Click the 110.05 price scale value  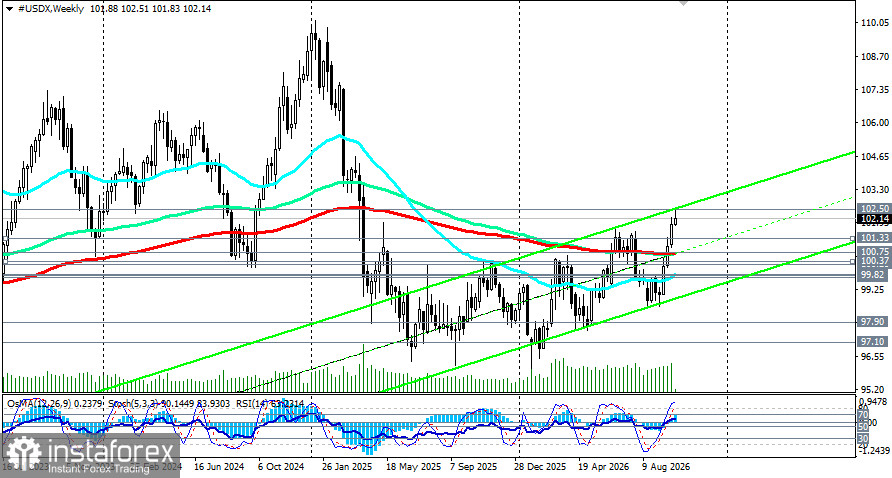875,23
